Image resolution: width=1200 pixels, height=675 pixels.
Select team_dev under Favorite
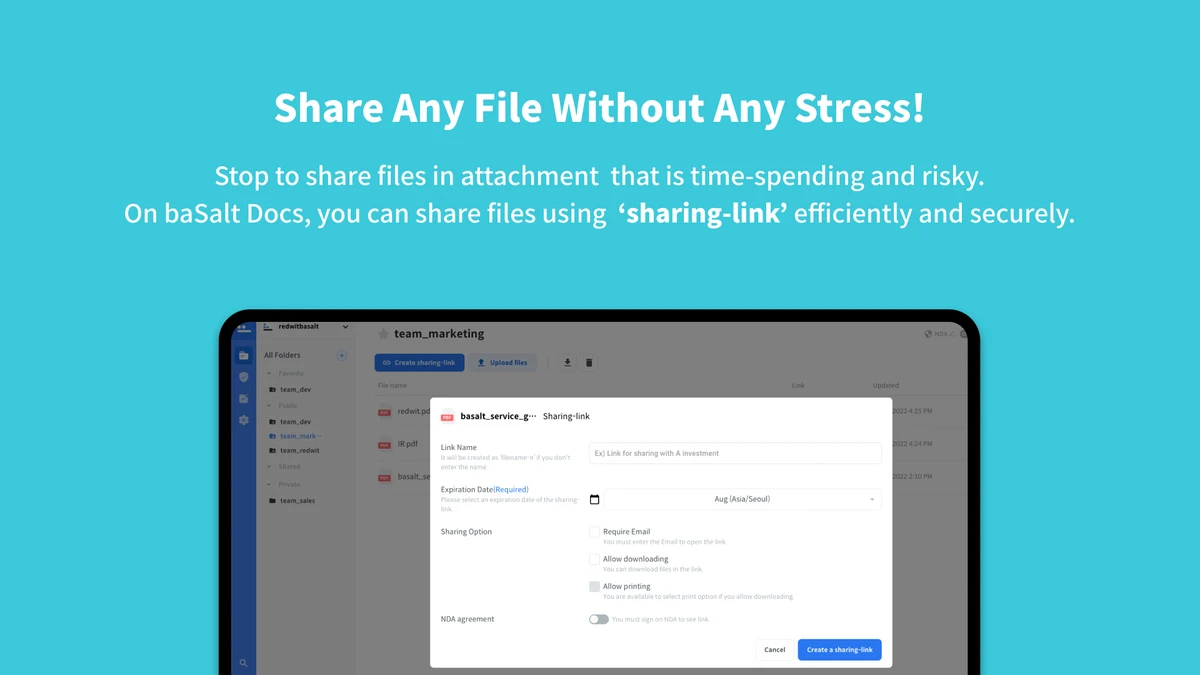(295, 390)
